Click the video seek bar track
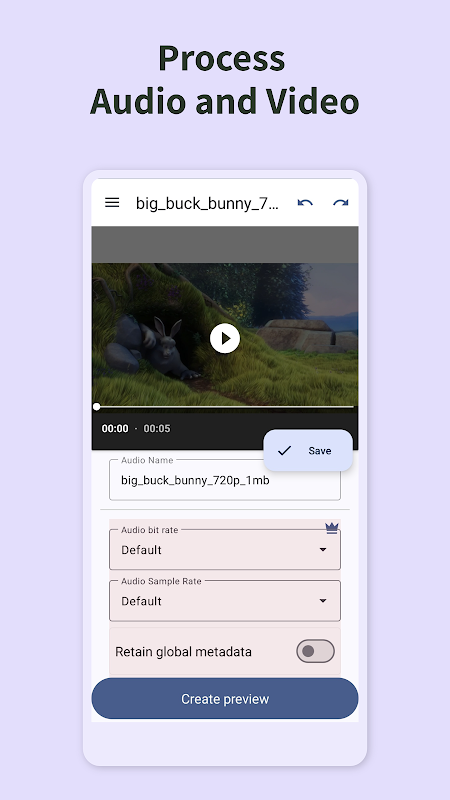 224,407
